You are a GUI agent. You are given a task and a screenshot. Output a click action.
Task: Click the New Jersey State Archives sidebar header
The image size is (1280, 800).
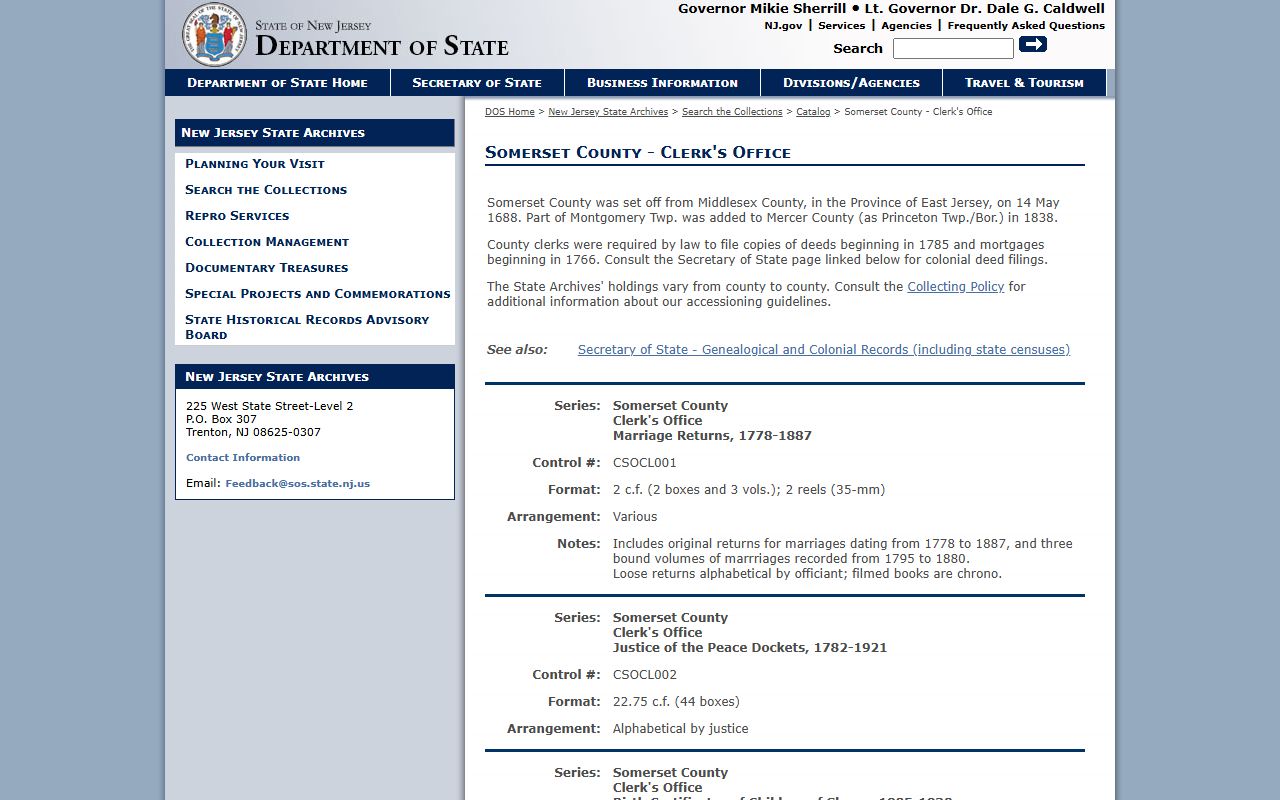pyautogui.click(x=315, y=133)
